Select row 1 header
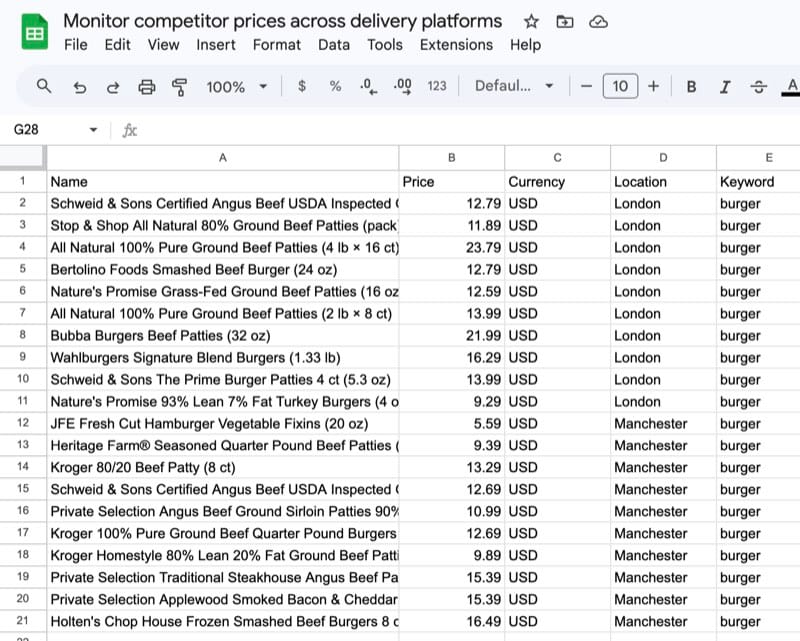Viewport: 800px width, 641px height. (x=22, y=181)
